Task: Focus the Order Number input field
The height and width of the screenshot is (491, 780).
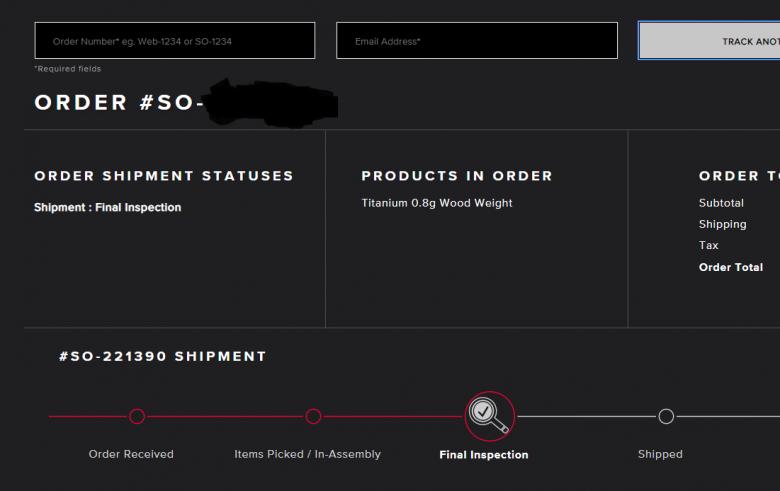Action: point(175,41)
